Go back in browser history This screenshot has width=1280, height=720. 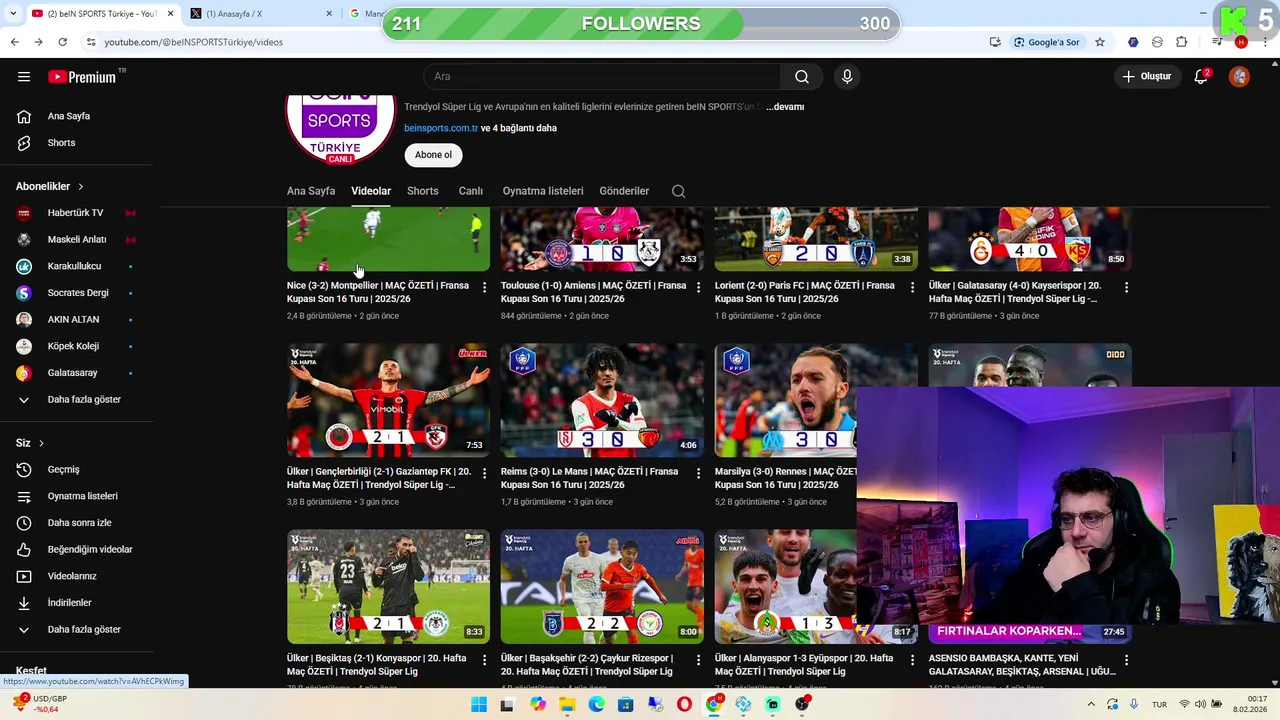[x=14, y=42]
